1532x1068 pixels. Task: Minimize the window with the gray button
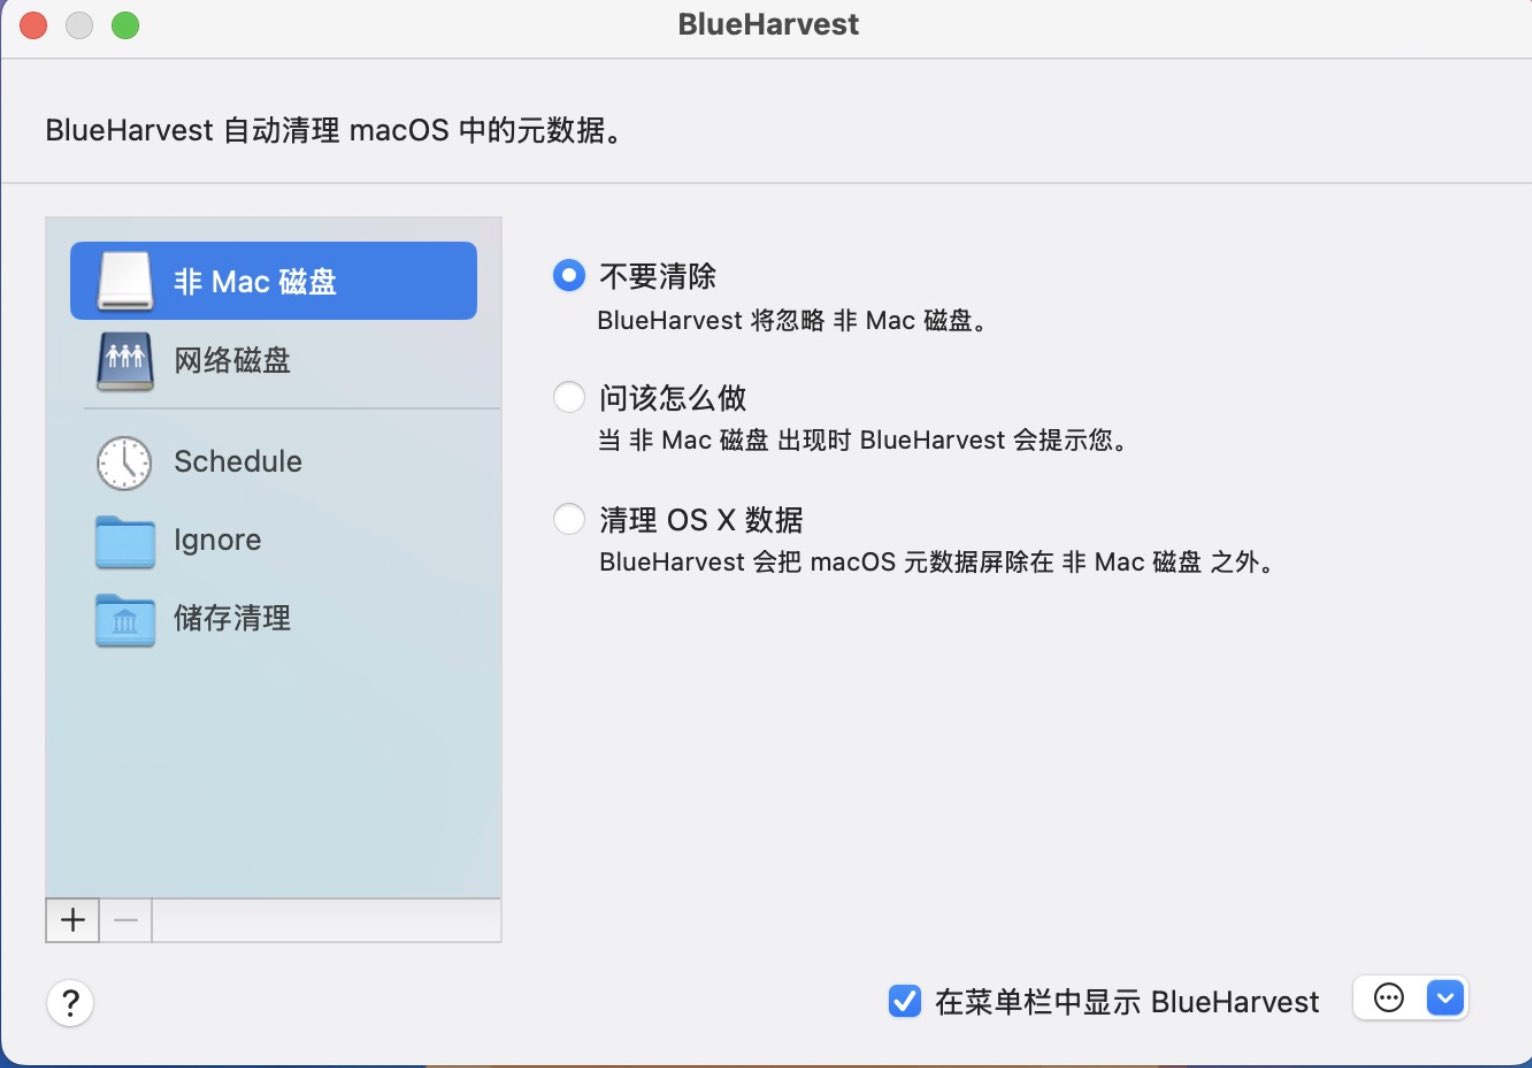click(x=79, y=25)
